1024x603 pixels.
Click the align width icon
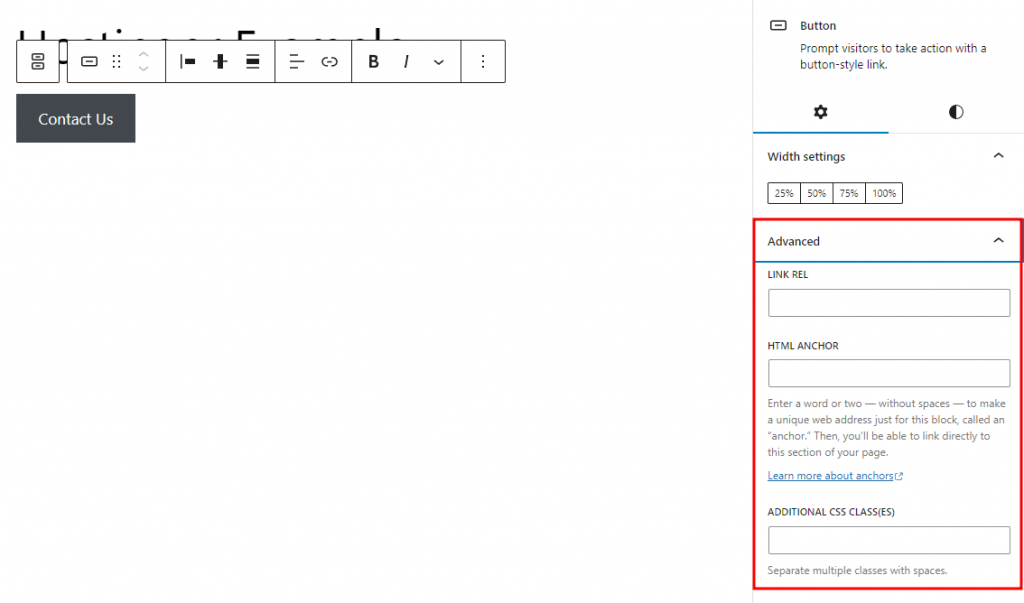pos(253,61)
